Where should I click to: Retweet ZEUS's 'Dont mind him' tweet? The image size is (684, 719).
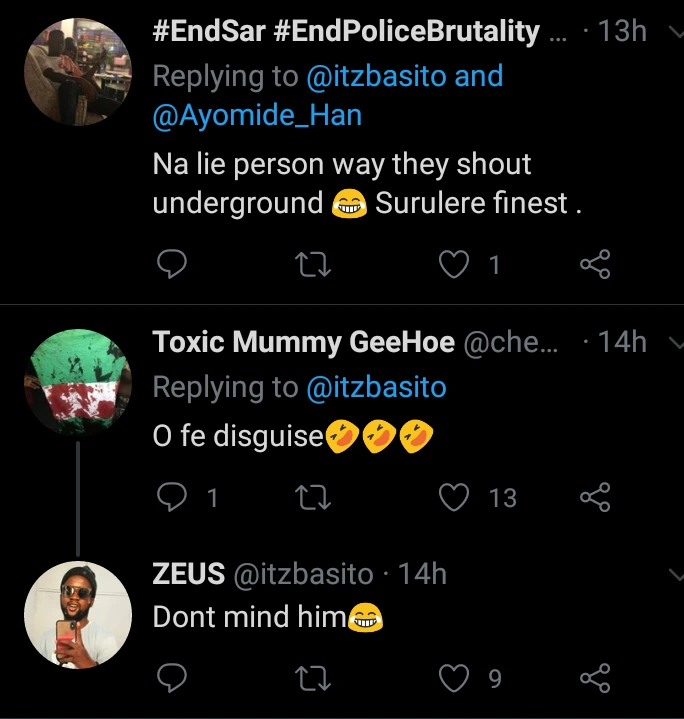click(314, 680)
